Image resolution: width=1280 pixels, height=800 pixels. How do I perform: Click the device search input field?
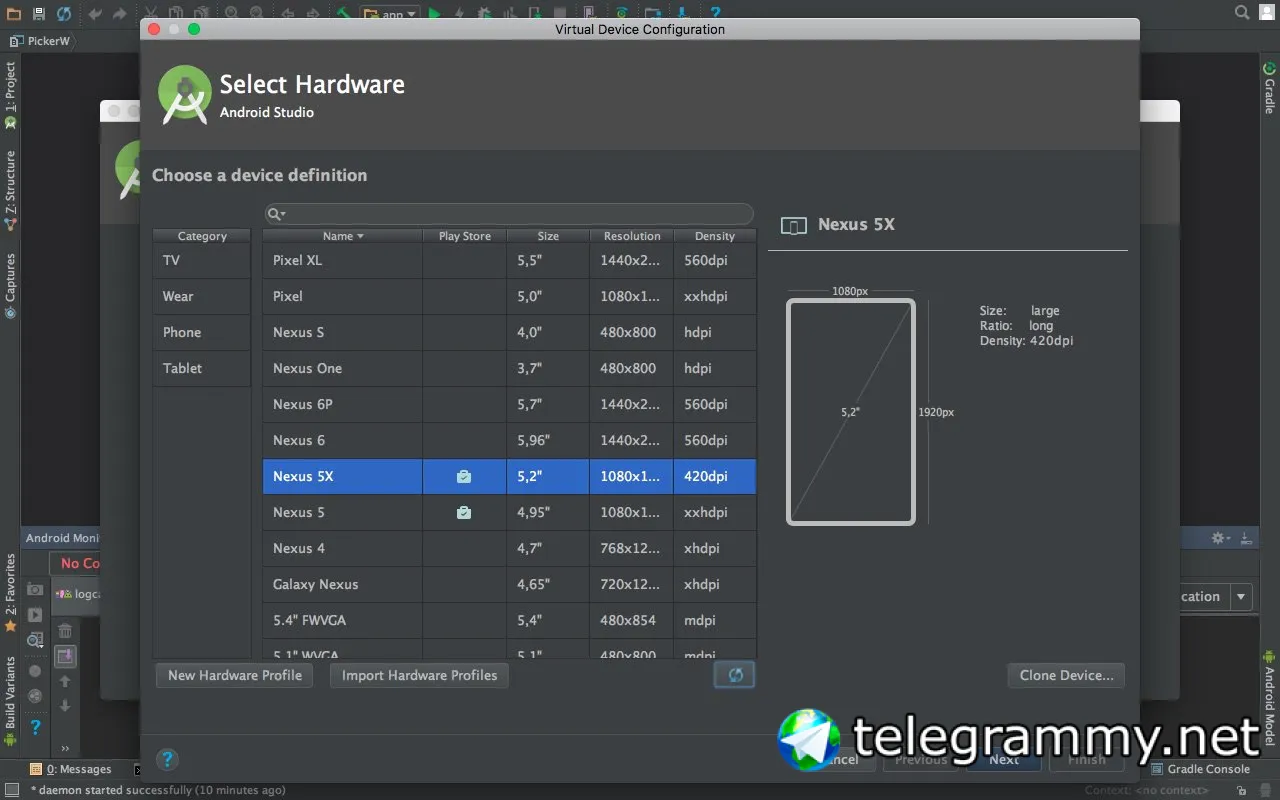(509, 214)
